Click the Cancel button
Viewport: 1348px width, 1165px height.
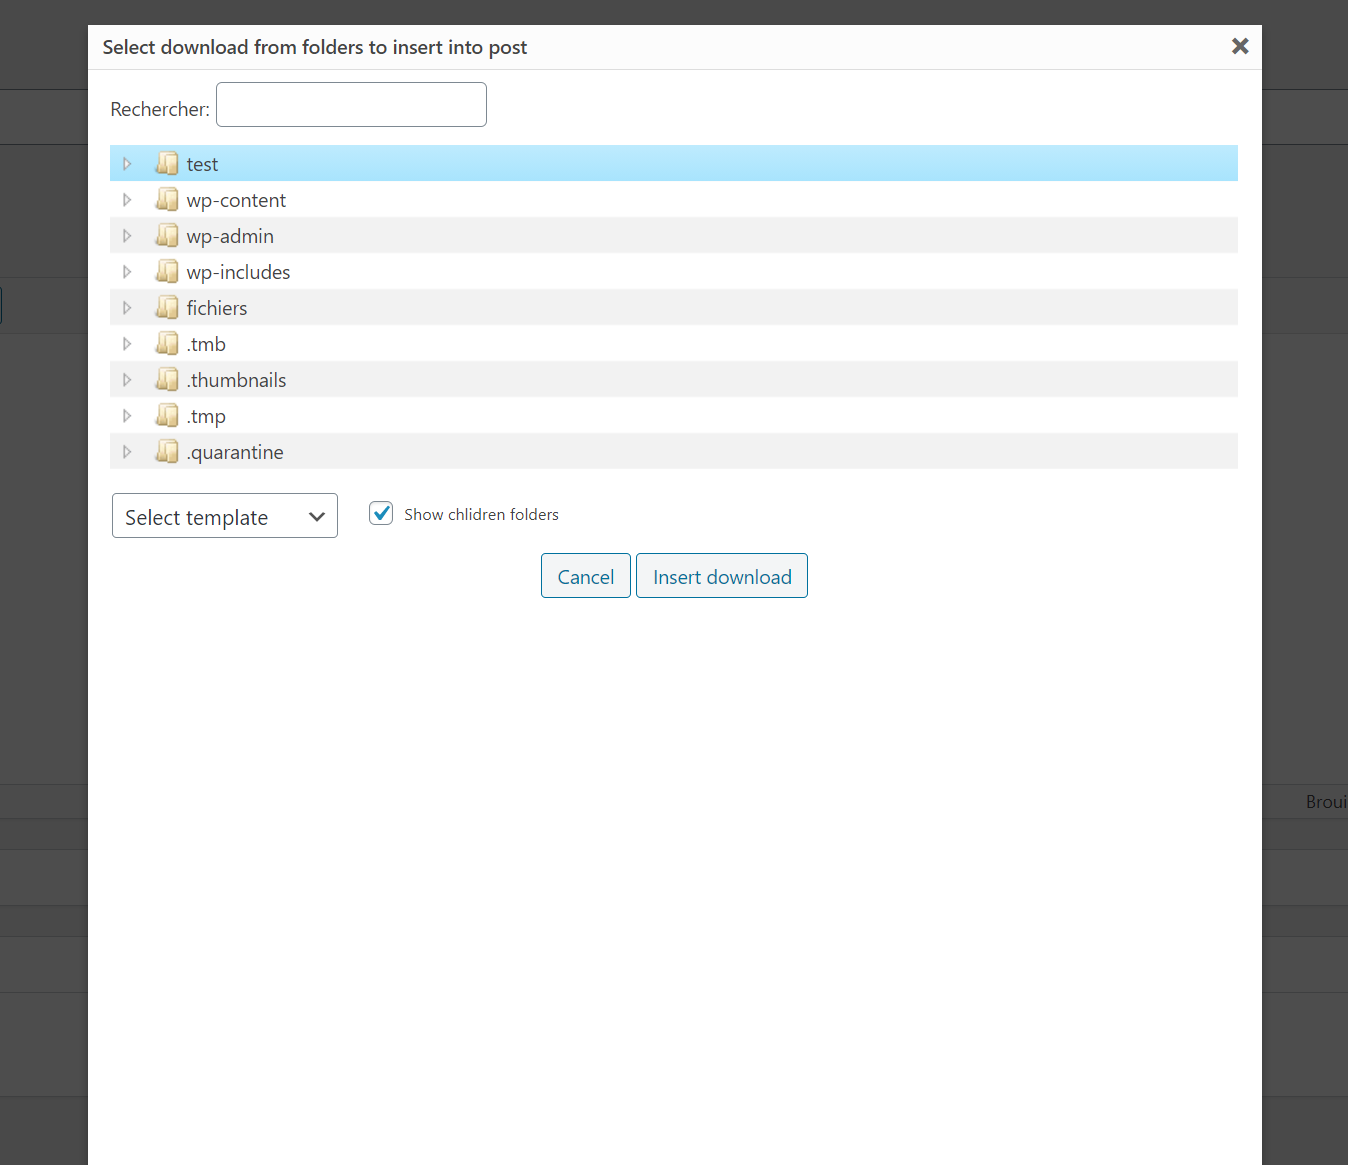click(x=586, y=576)
